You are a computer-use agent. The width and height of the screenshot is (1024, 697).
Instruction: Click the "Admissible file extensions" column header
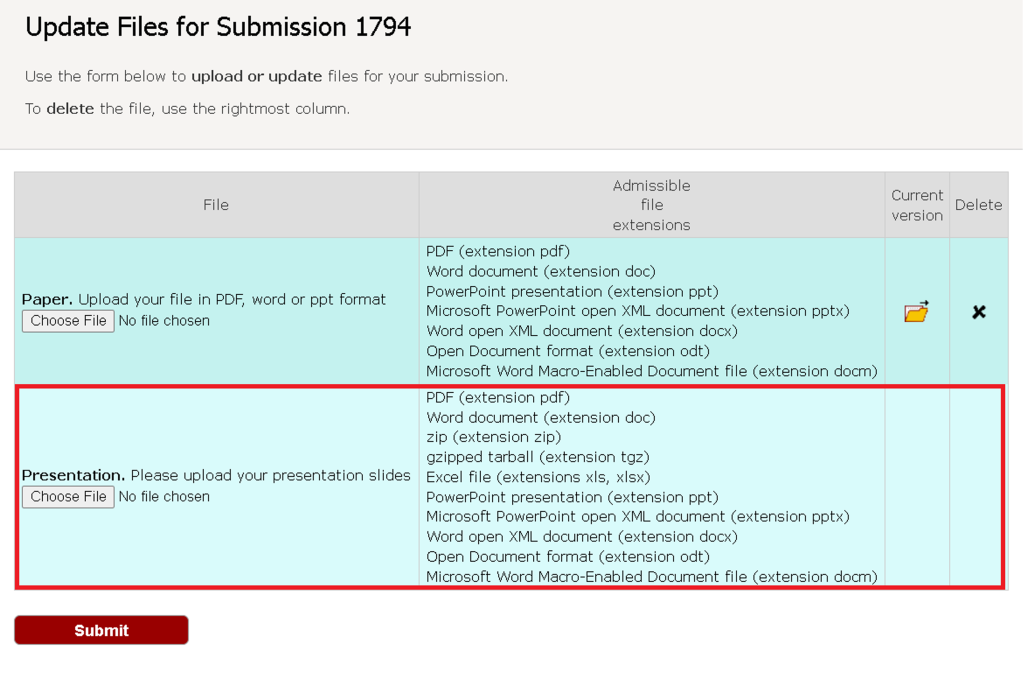pyautogui.click(x=651, y=205)
